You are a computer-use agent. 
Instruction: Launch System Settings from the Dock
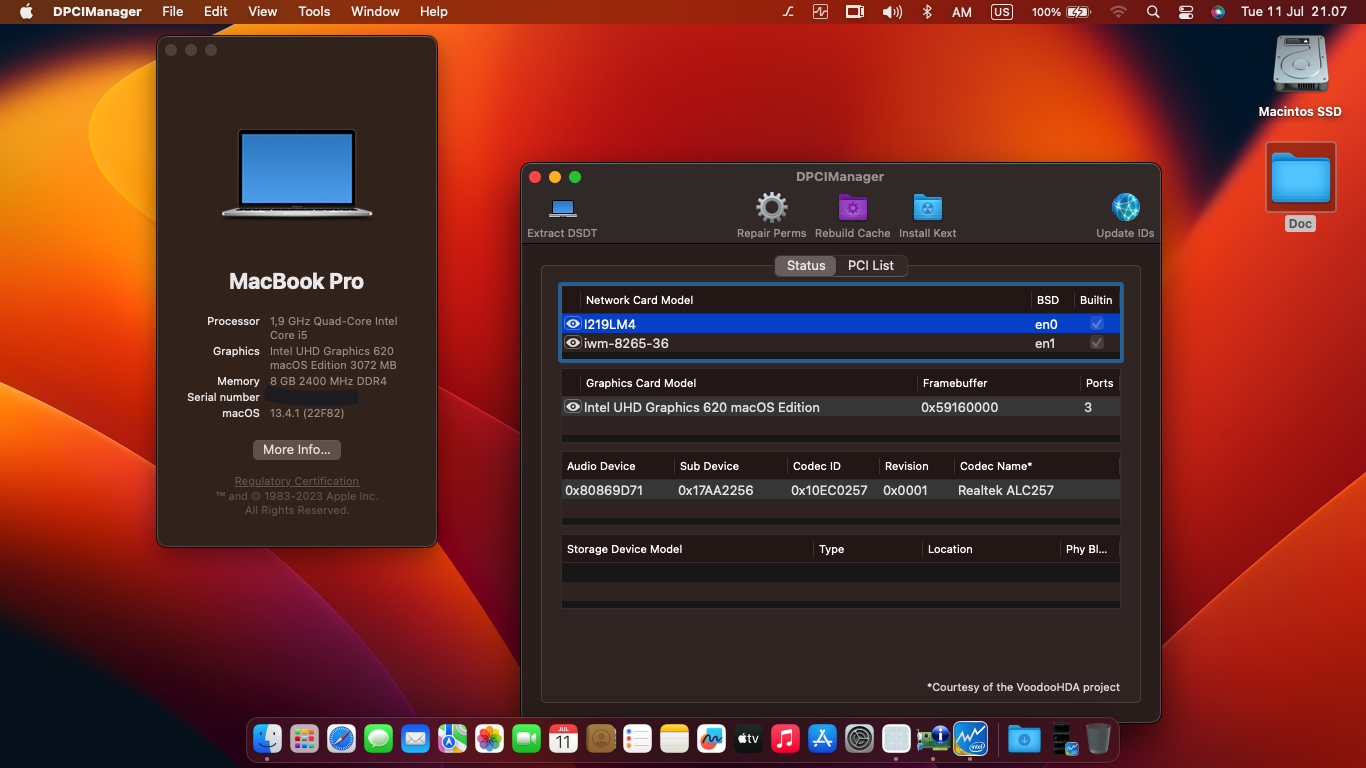click(x=858, y=738)
